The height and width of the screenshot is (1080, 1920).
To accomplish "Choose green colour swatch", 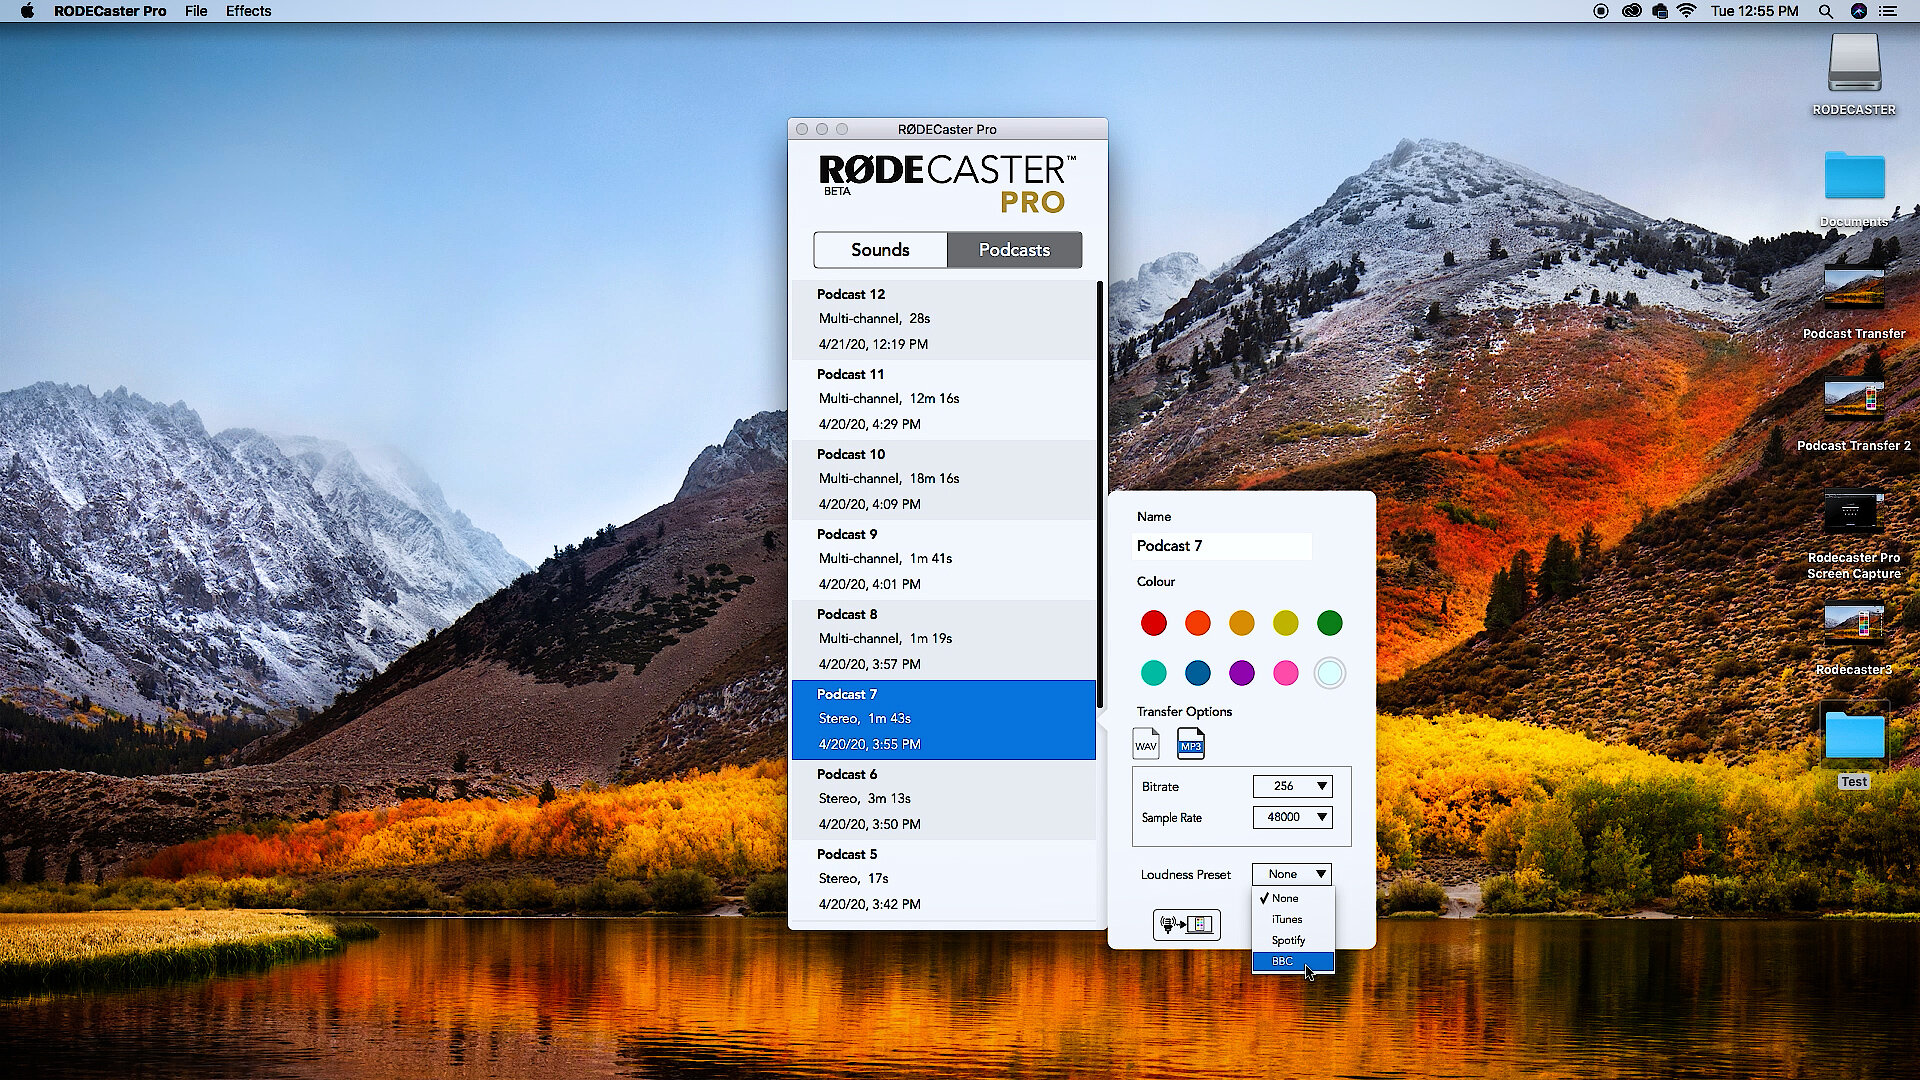I will pos(1330,623).
